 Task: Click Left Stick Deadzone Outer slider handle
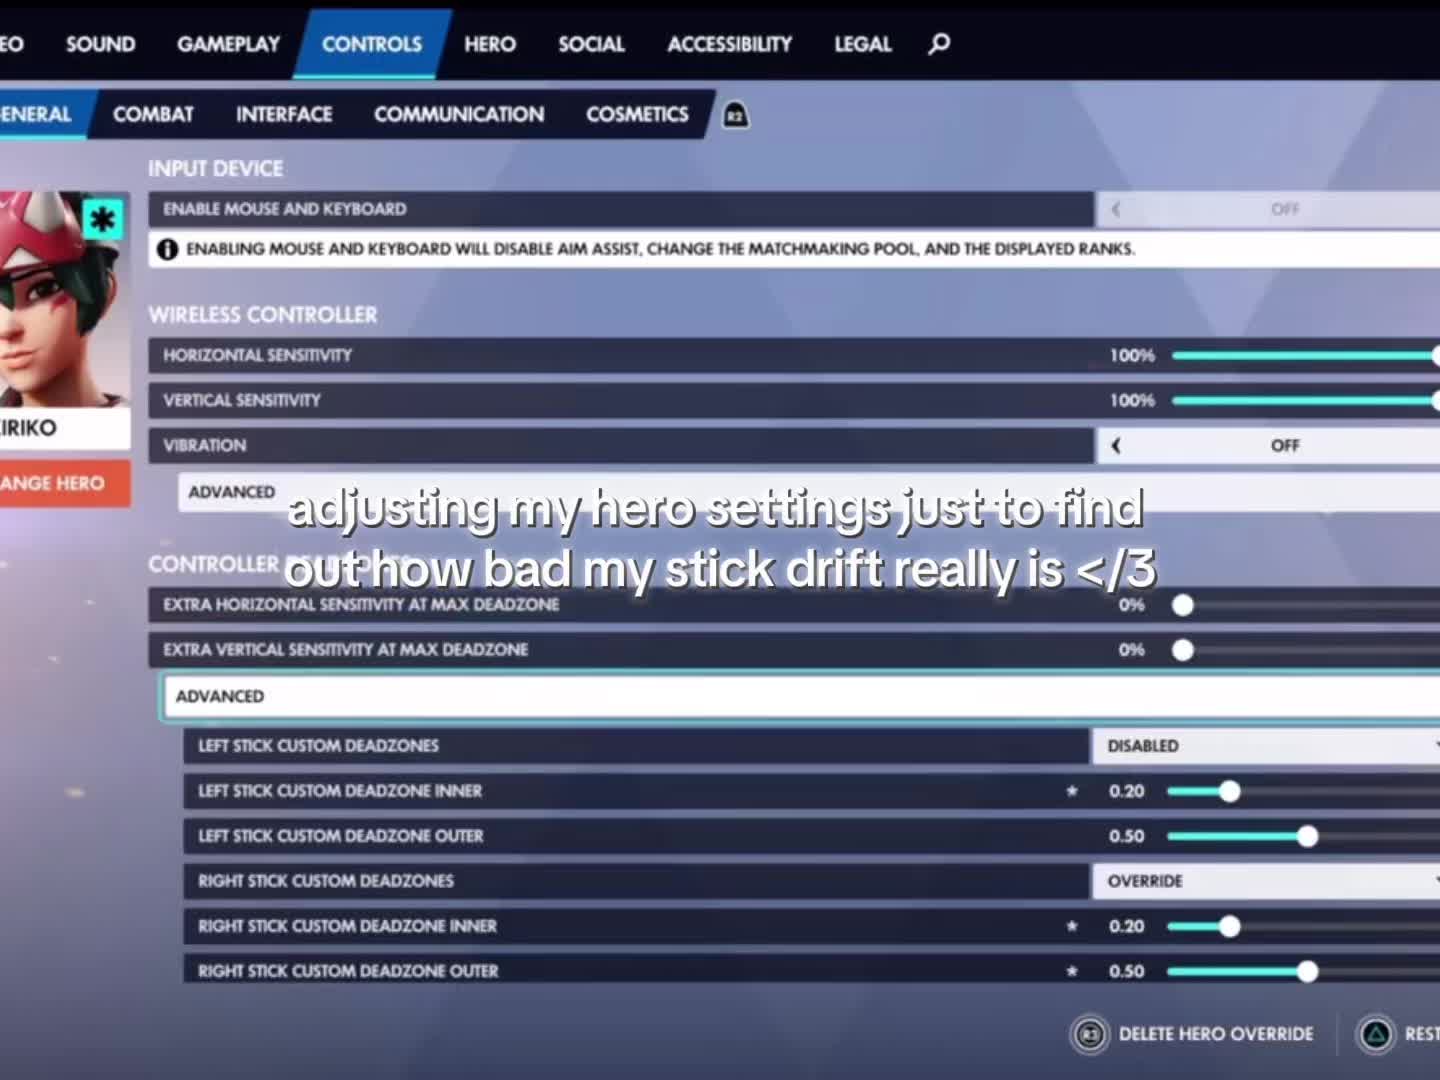[x=1307, y=836]
